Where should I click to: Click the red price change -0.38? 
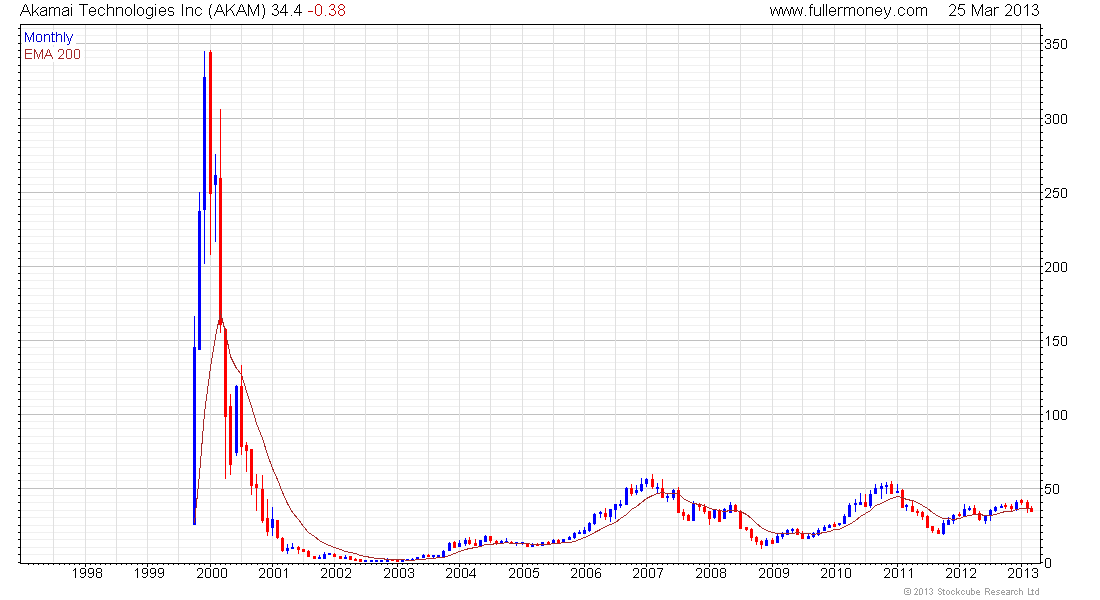pyautogui.click(x=326, y=11)
